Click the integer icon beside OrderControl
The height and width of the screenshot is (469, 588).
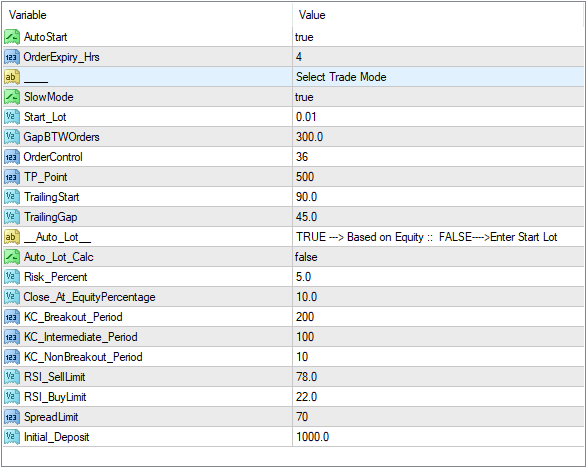[x=12, y=157]
